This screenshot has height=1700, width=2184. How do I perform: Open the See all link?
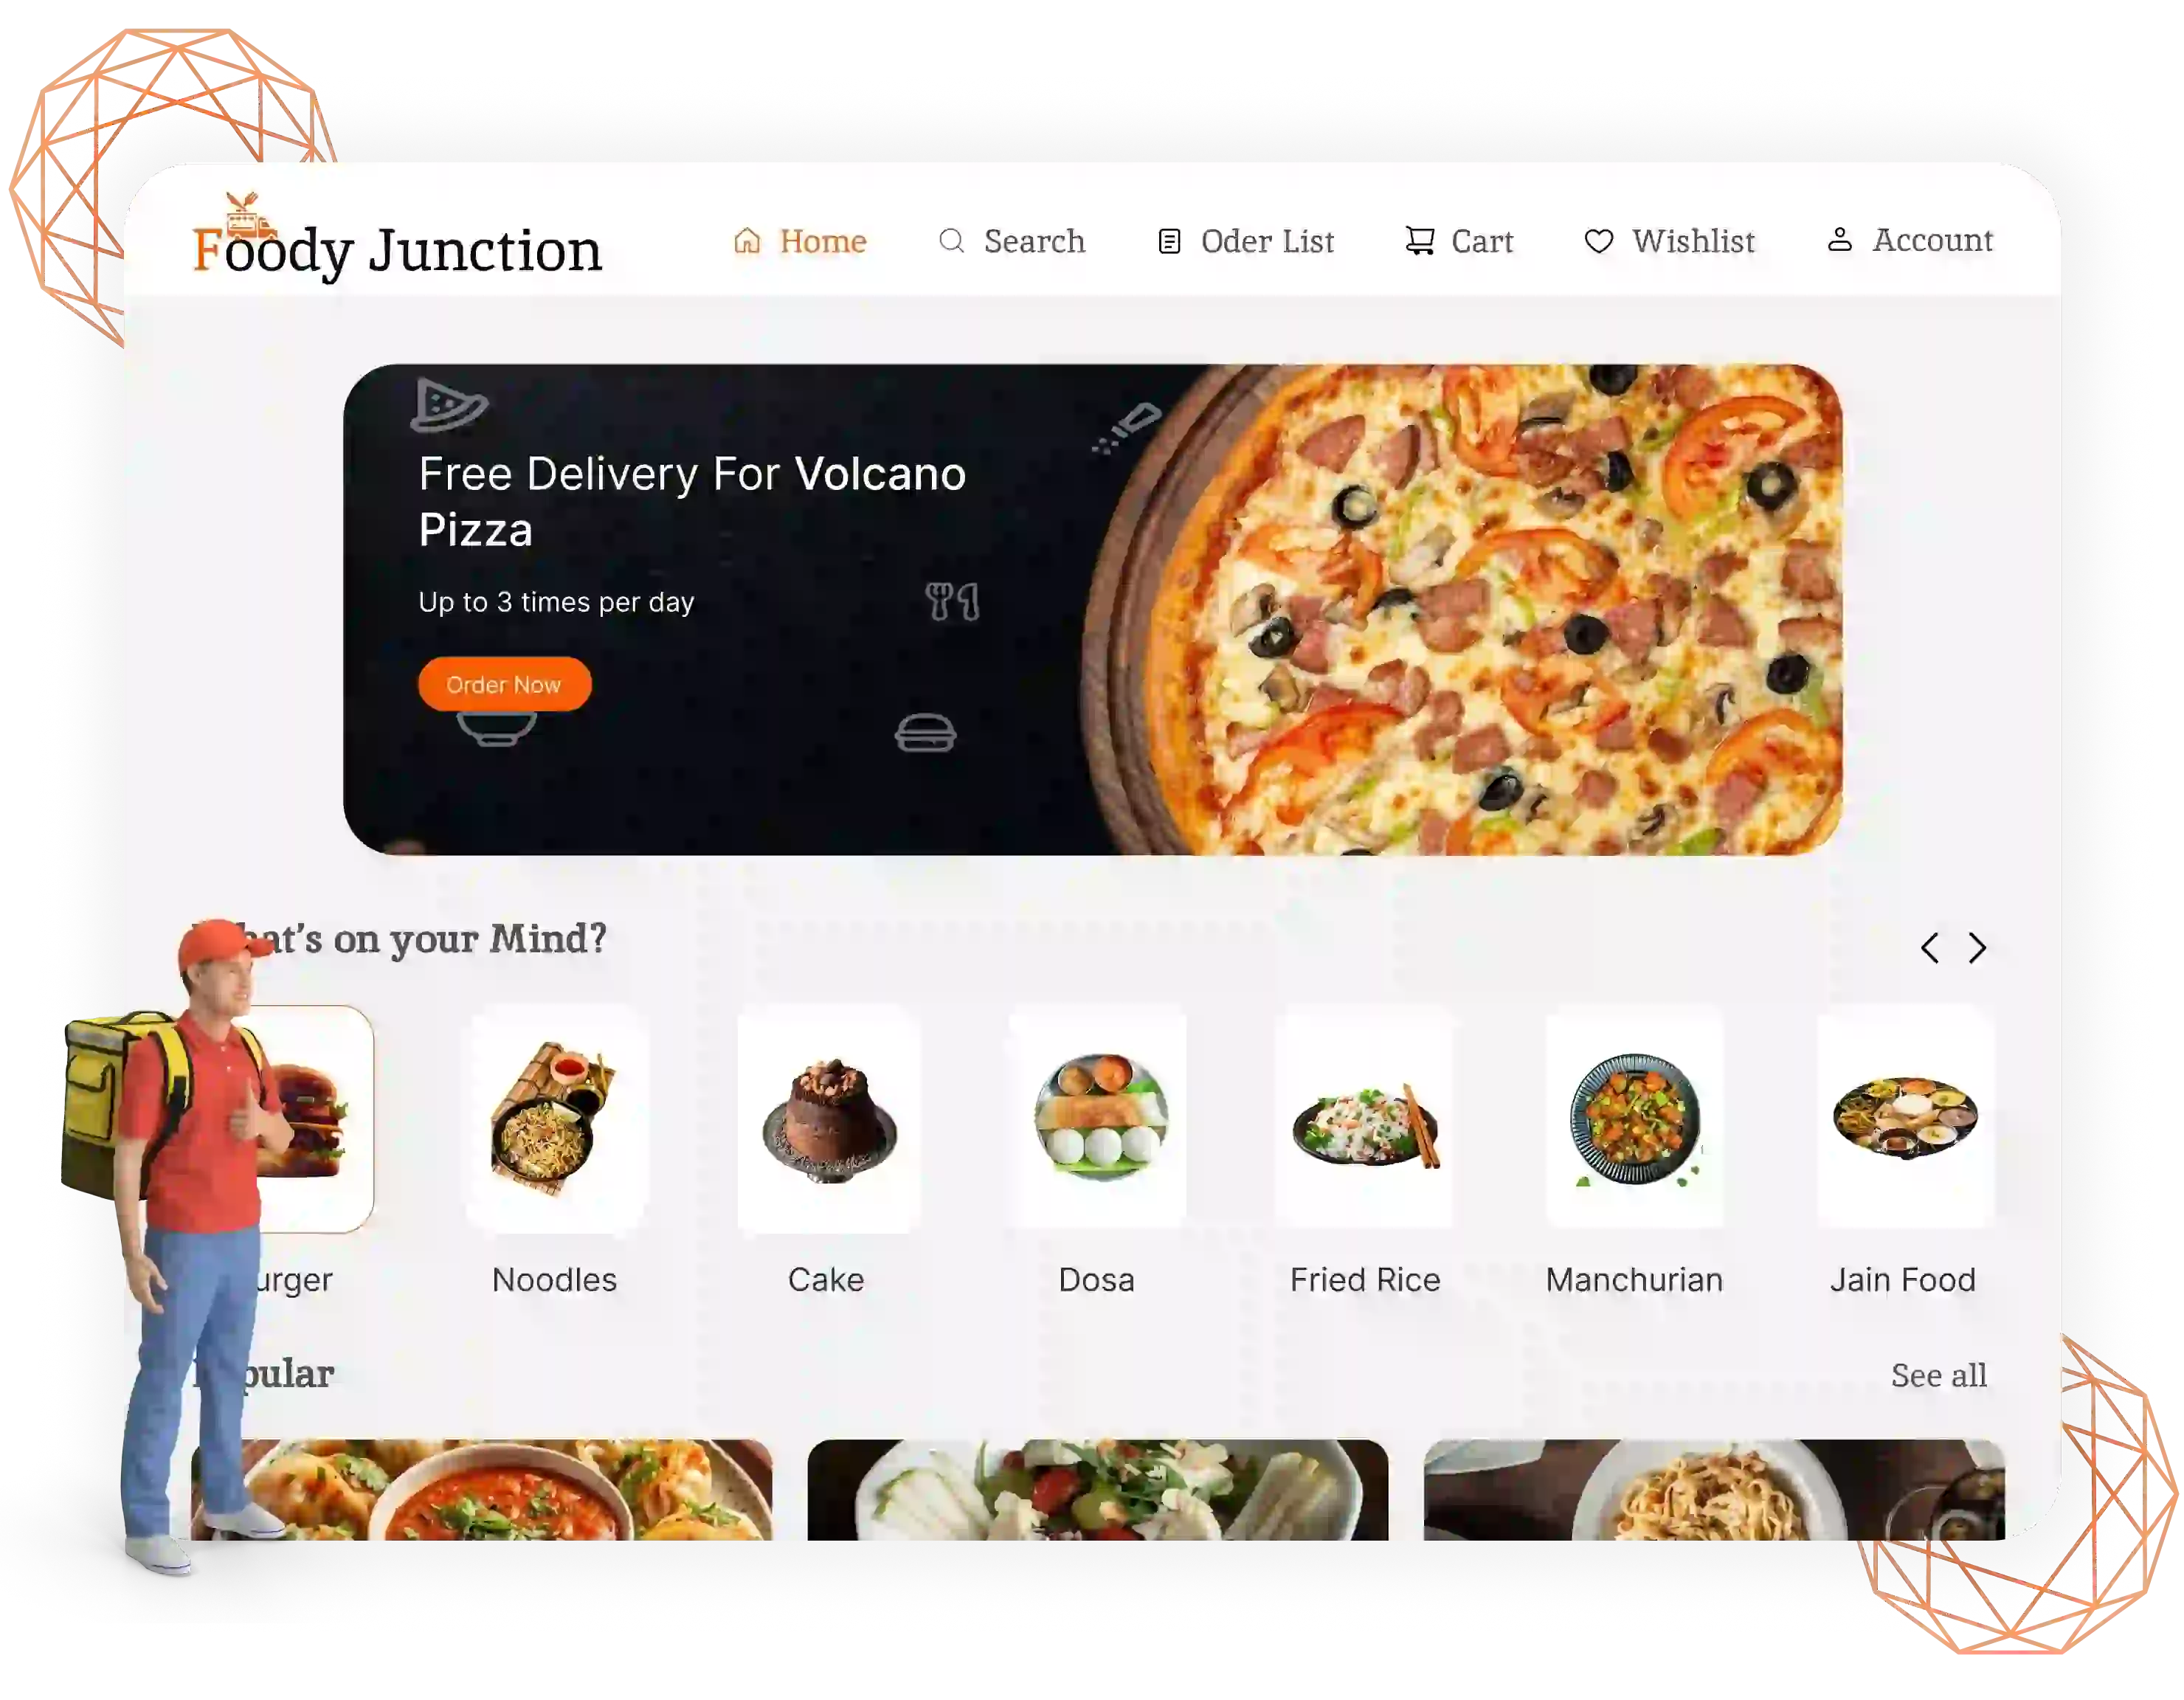1938,1376
